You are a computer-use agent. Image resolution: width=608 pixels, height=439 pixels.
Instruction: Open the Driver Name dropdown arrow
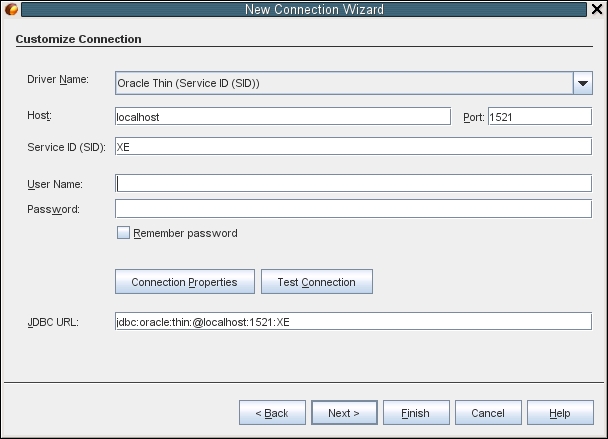(x=582, y=83)
